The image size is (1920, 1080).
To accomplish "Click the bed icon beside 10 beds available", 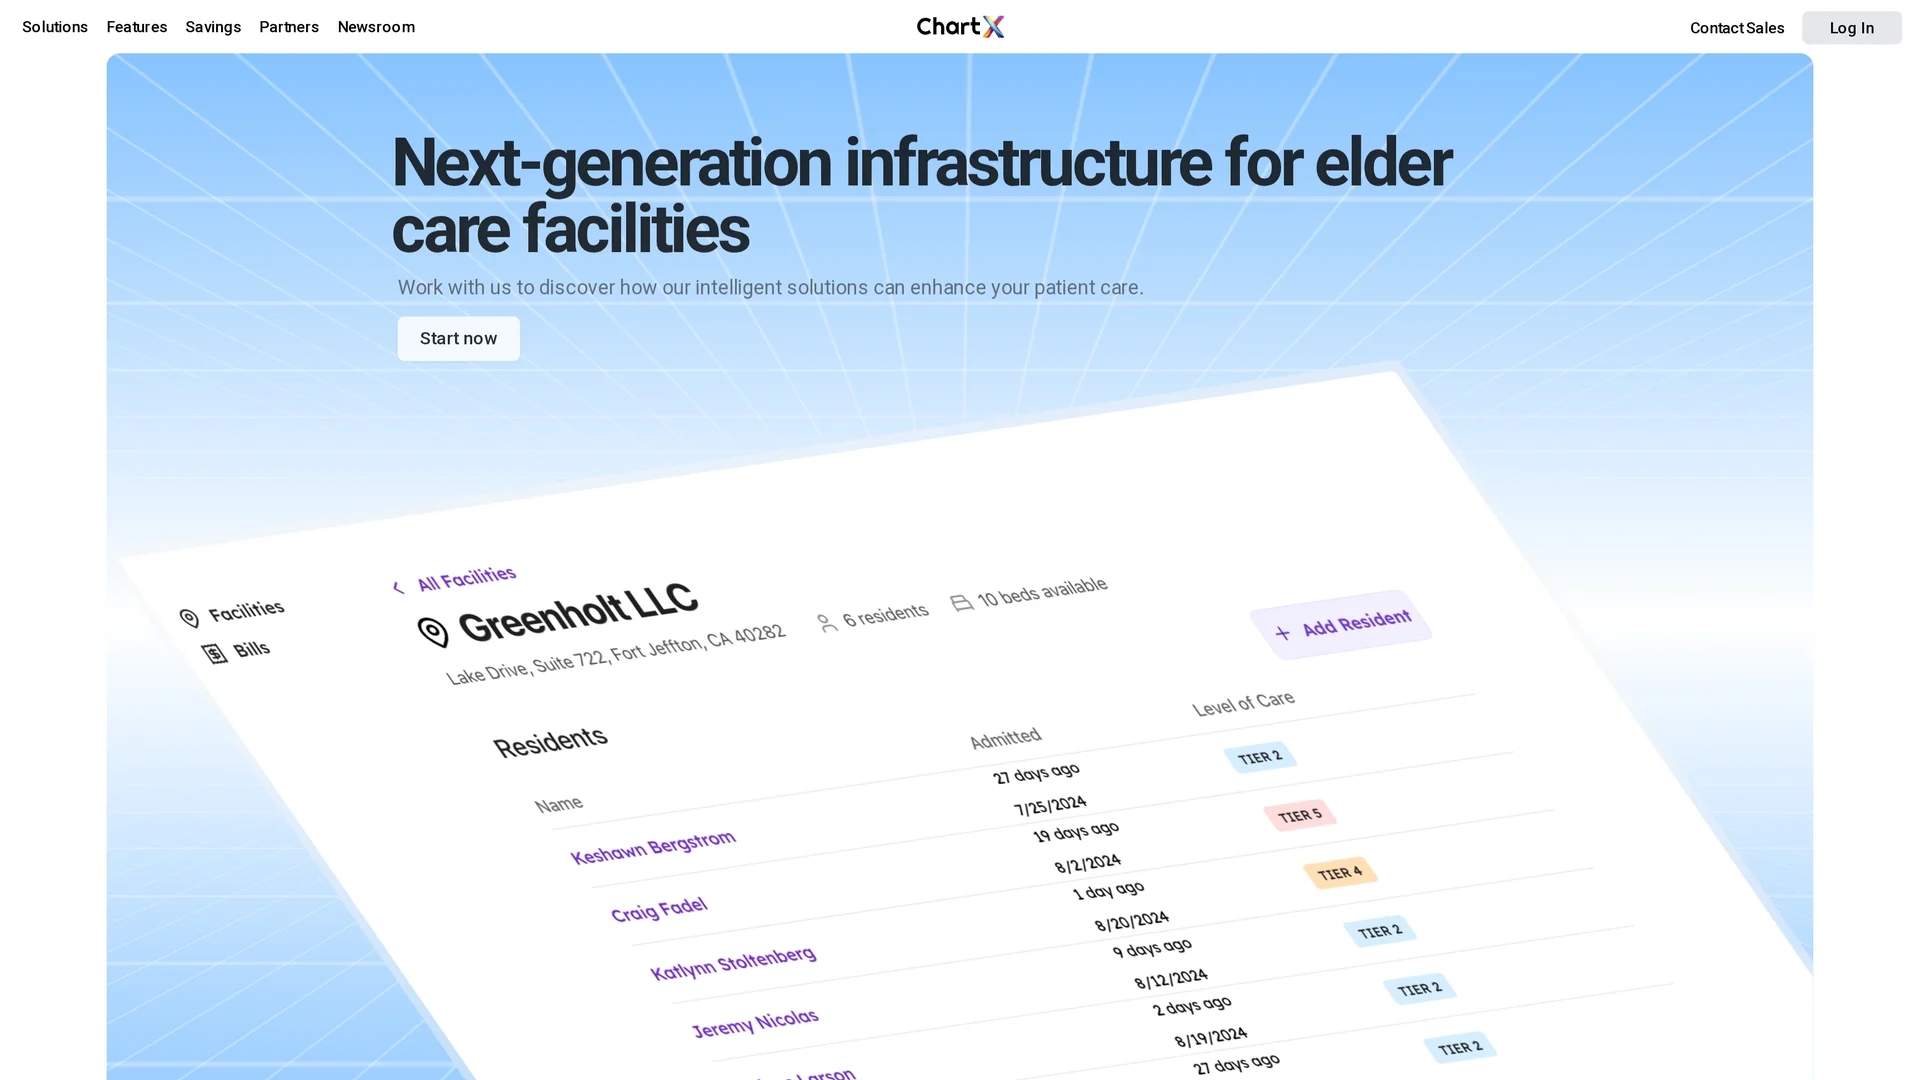I will pos(961,603).
